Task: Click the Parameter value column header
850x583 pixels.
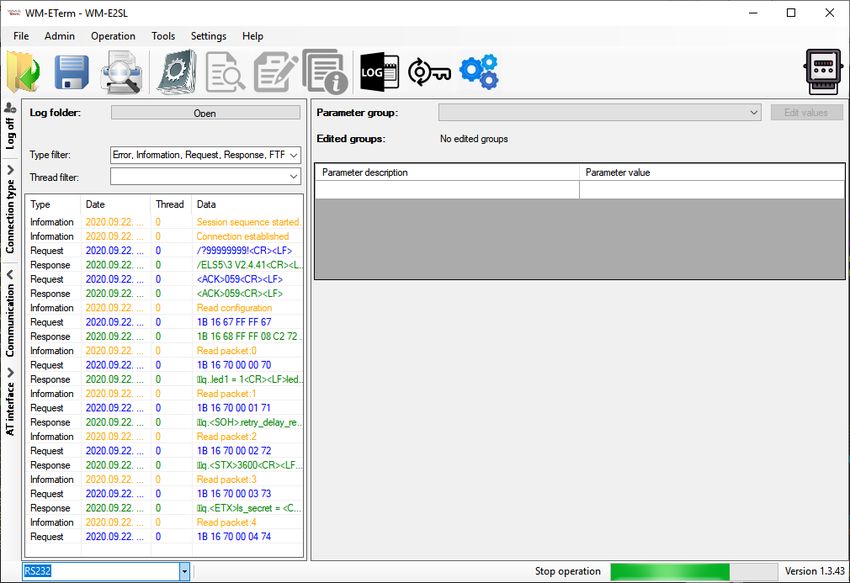Action: 712,172
